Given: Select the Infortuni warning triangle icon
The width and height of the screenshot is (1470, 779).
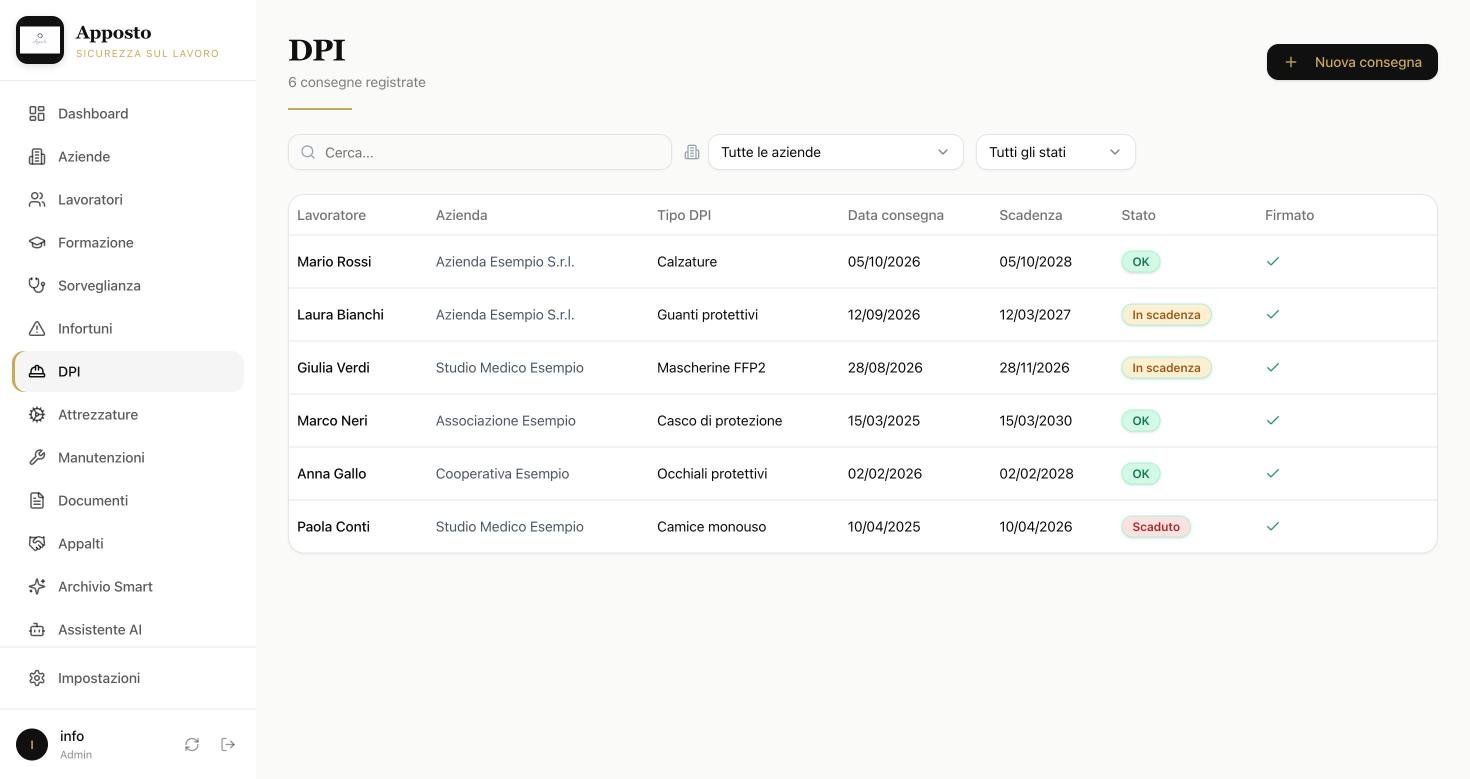Looking at the screenshot, I should (37, 329).
